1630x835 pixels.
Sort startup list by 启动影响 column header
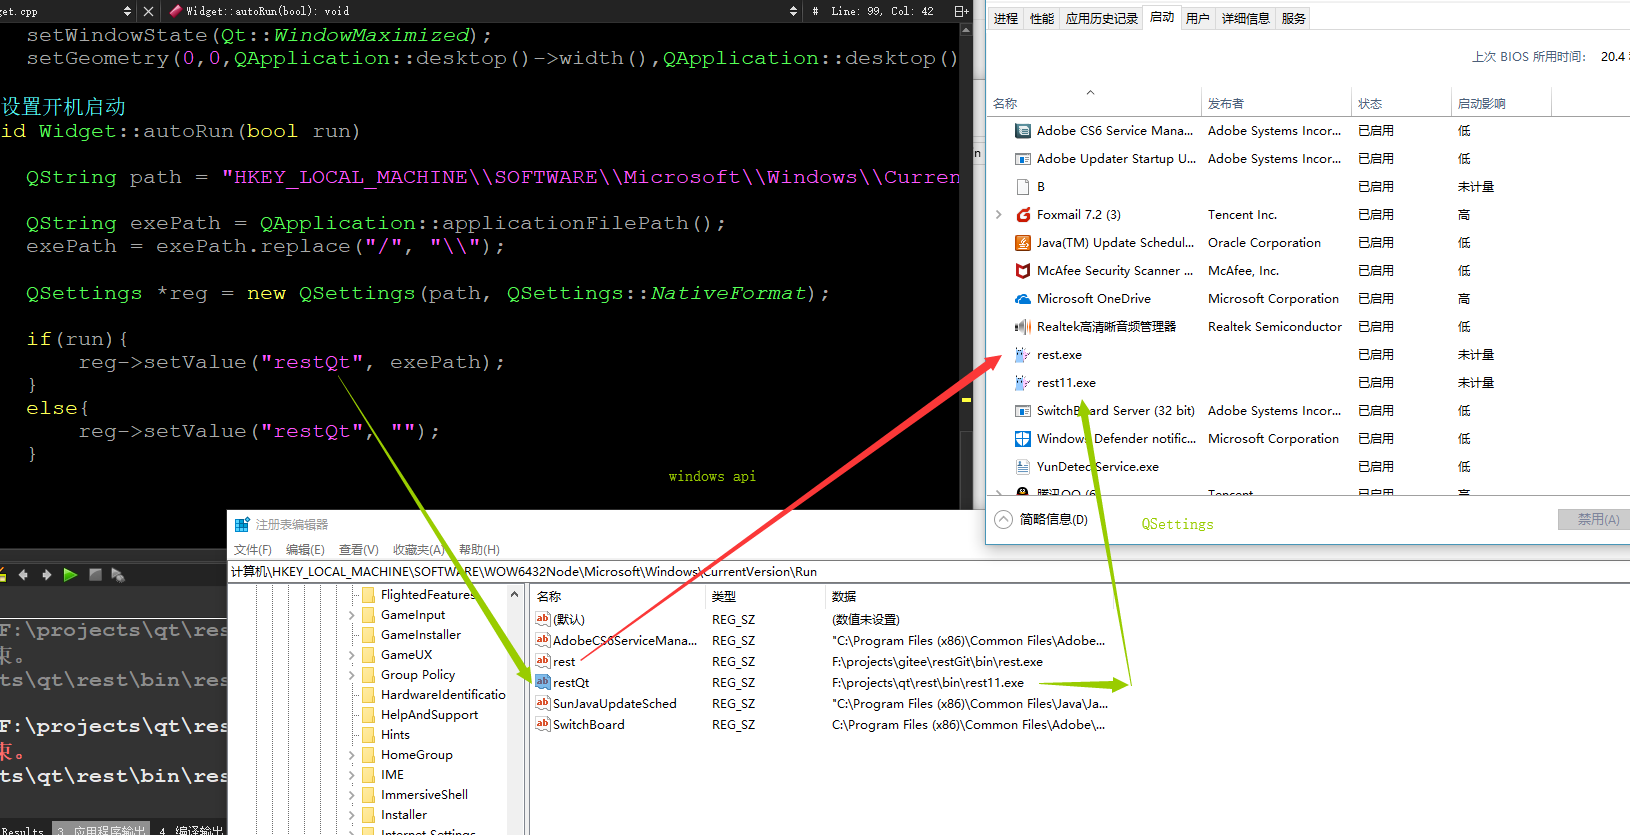tap(1501, 103)
